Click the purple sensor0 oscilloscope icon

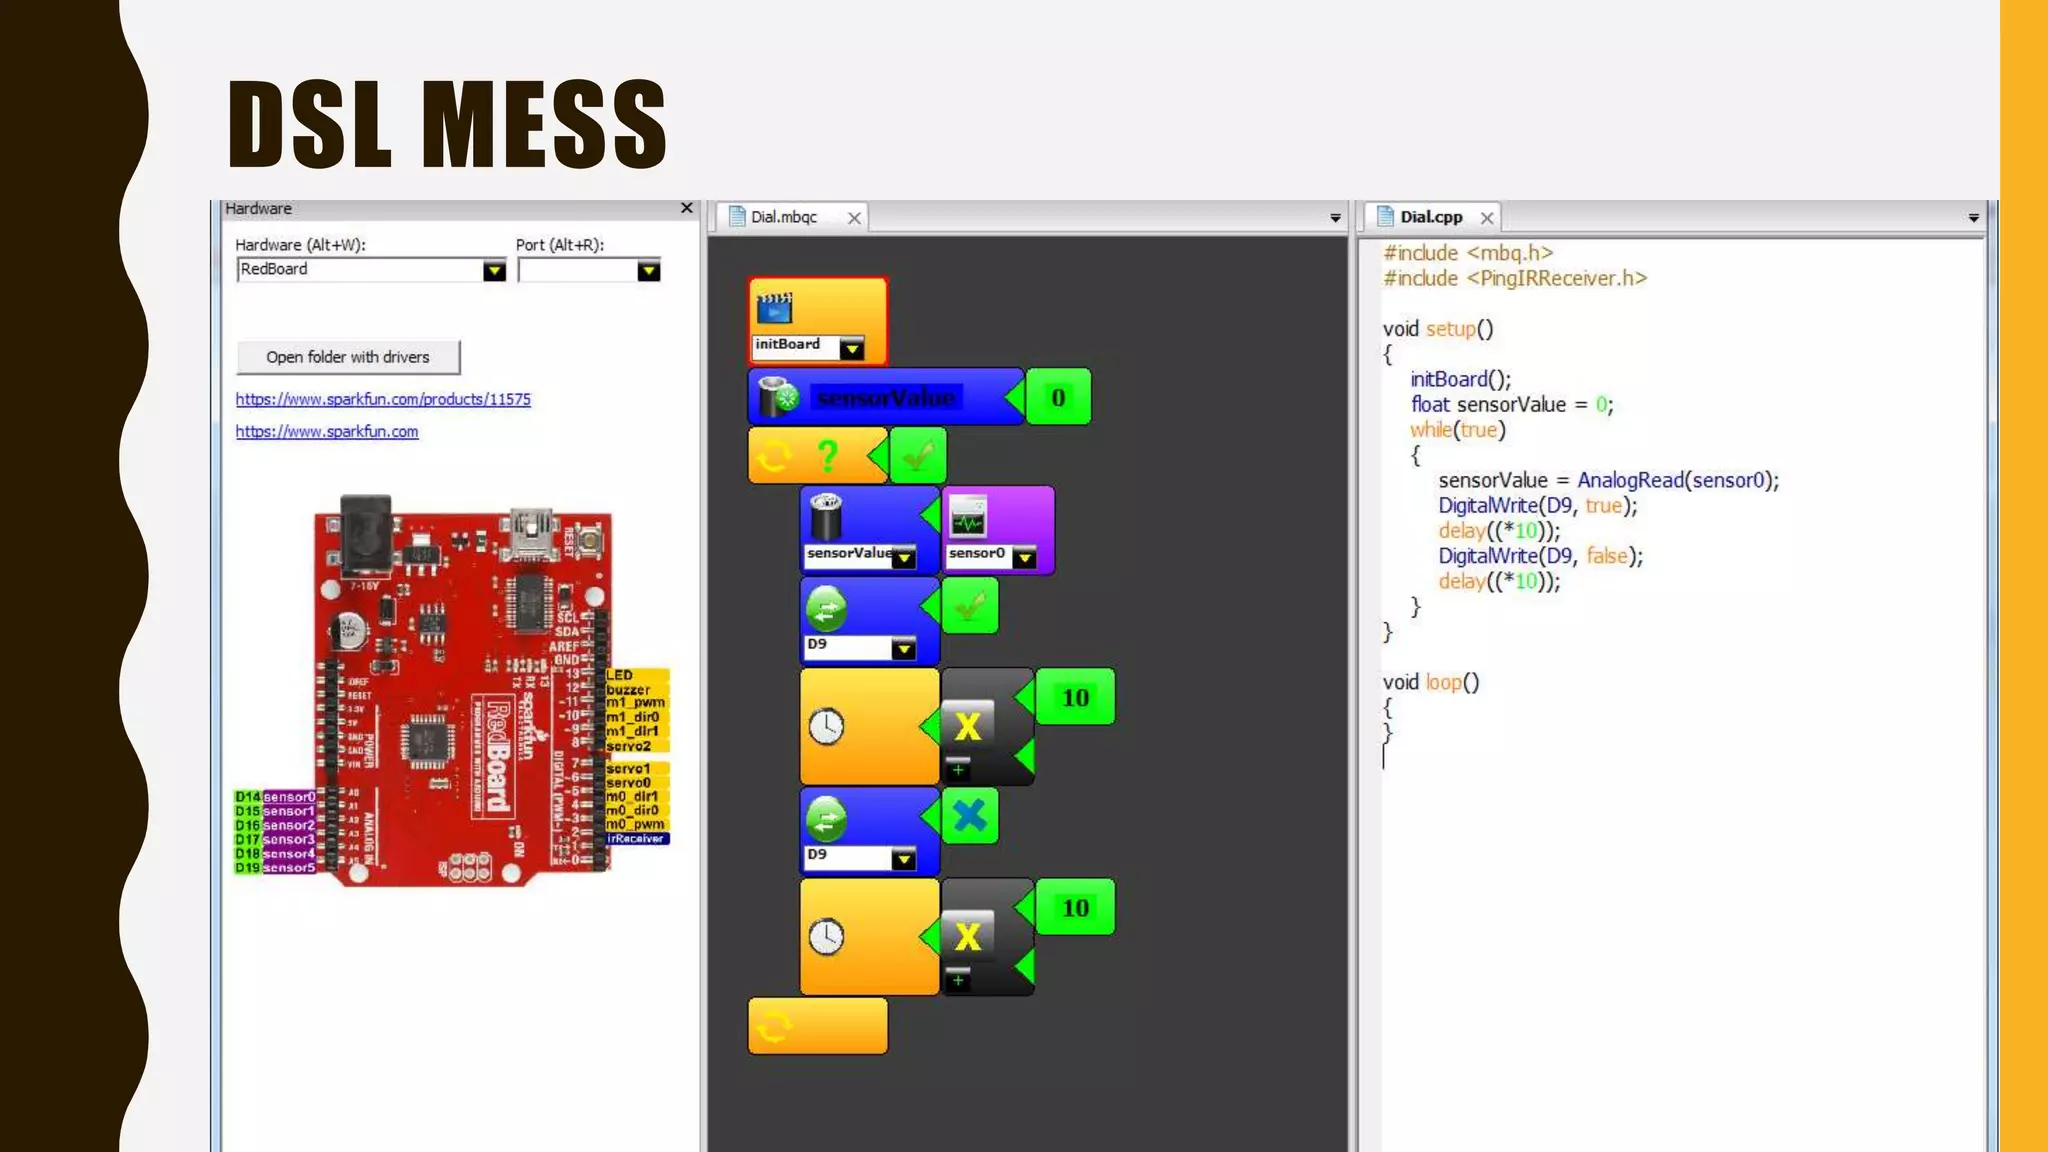pyautogui.click(x=967, y=517)
